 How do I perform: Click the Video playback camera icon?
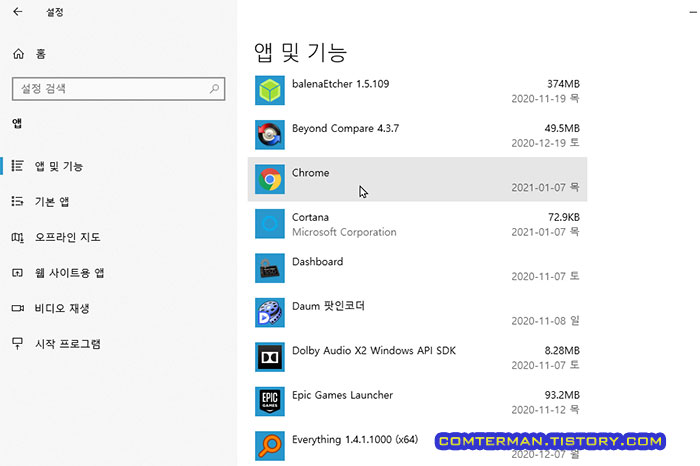coord(17,308)
